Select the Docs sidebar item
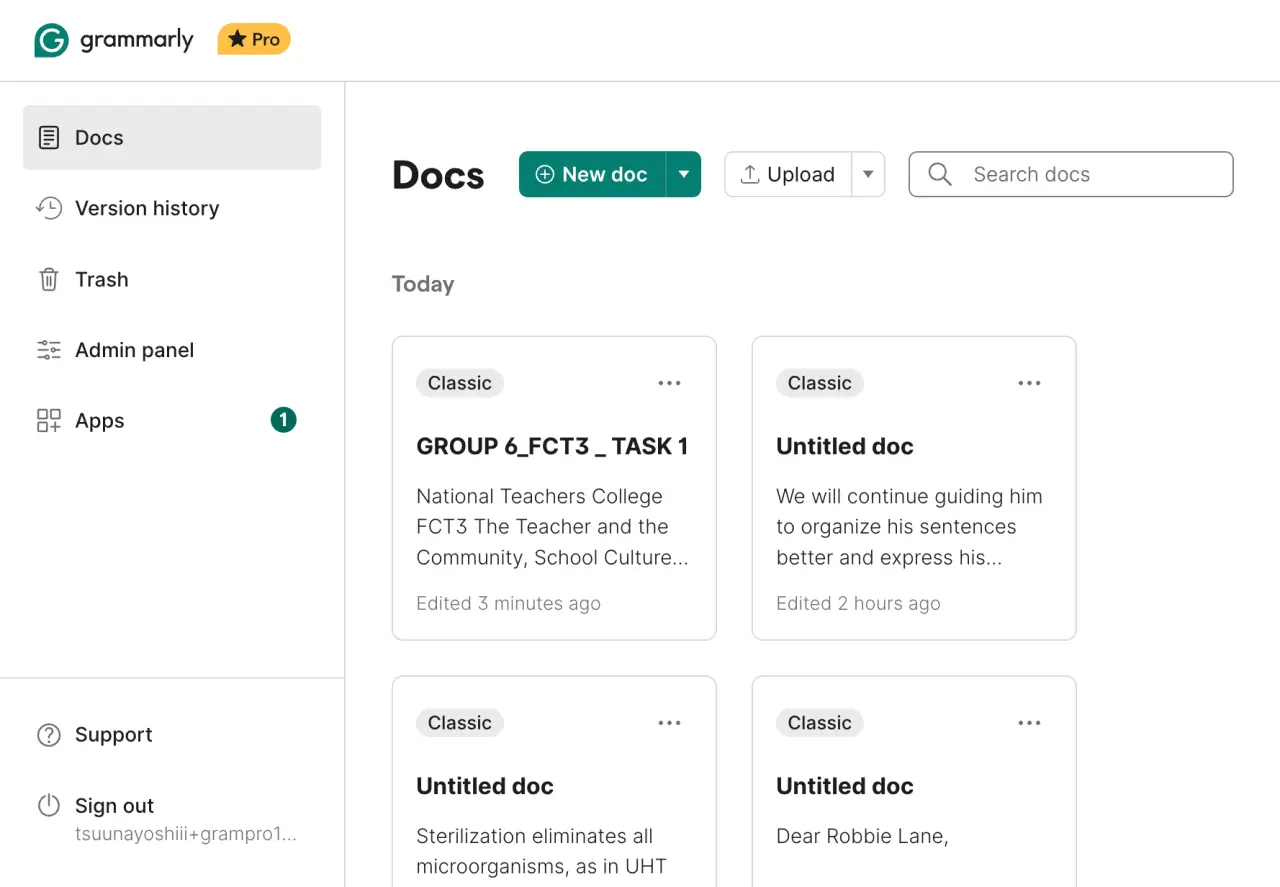This screenshot has width=1280, height=887. coord(172,137)
